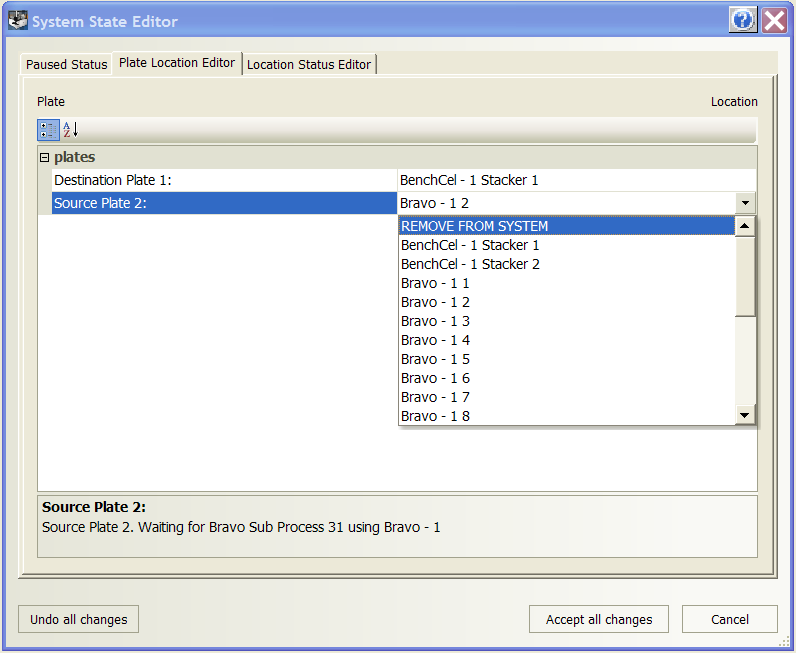Select the Plate Location Editor tab
This screenshot has height=653, width=796.
pyautogui.click(x=177, y=63)
